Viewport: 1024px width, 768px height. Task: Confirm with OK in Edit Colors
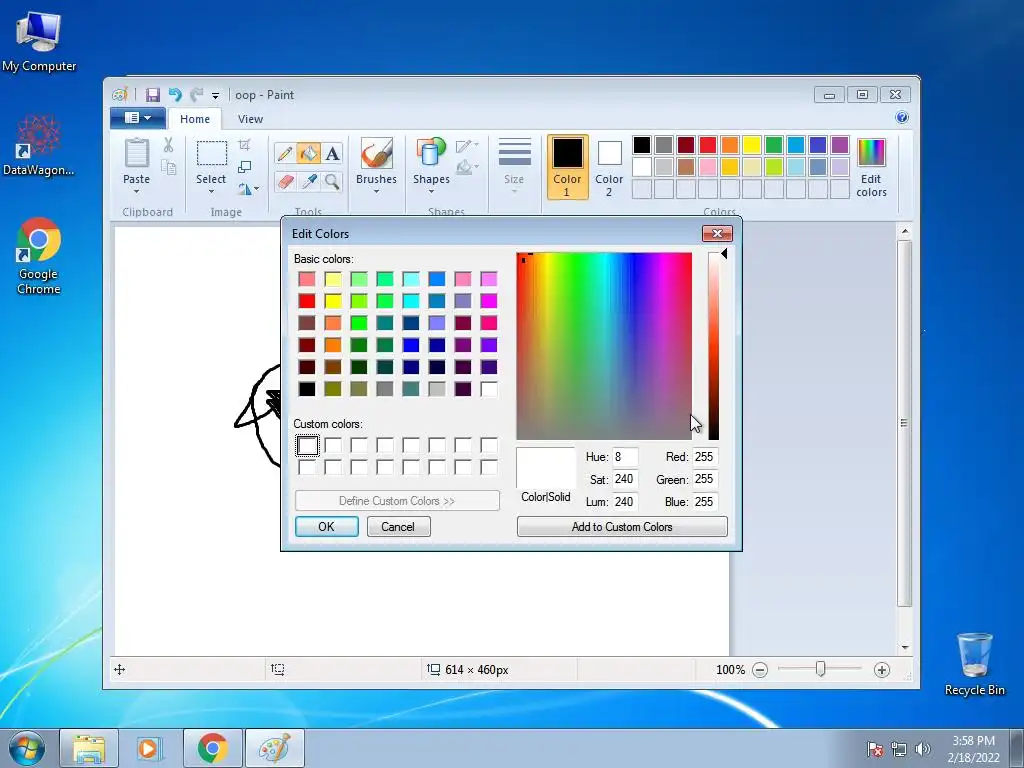(327, 527)
